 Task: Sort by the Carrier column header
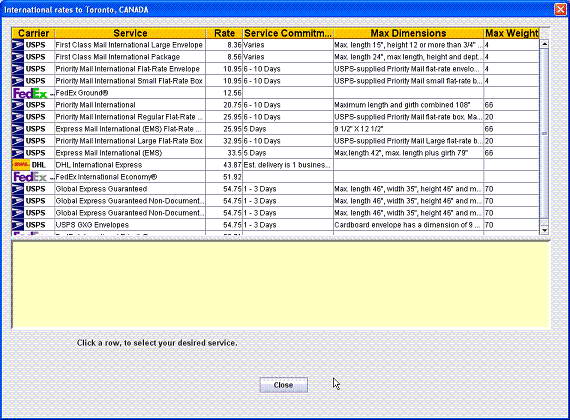coord(33,33)
